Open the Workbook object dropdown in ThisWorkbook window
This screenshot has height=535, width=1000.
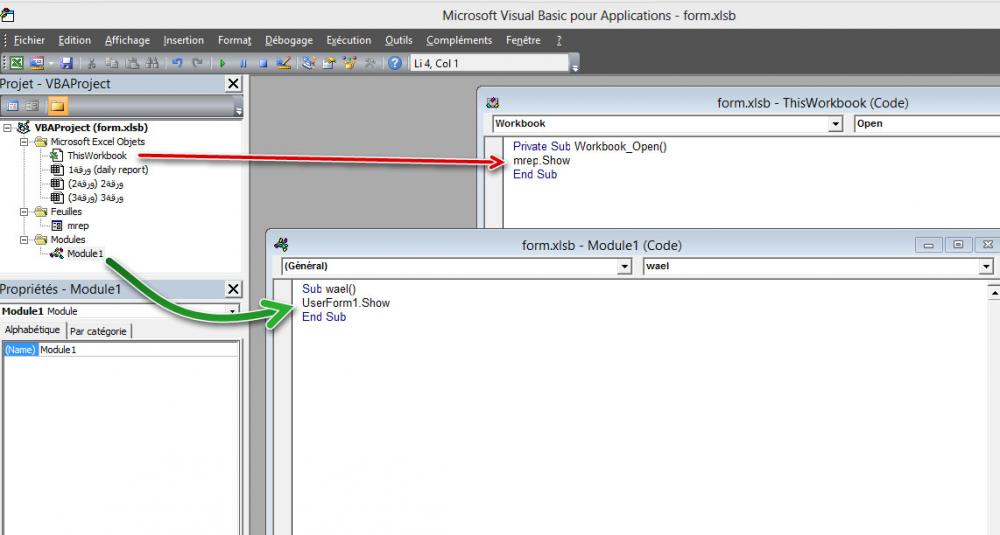click(x=835, y=124)
